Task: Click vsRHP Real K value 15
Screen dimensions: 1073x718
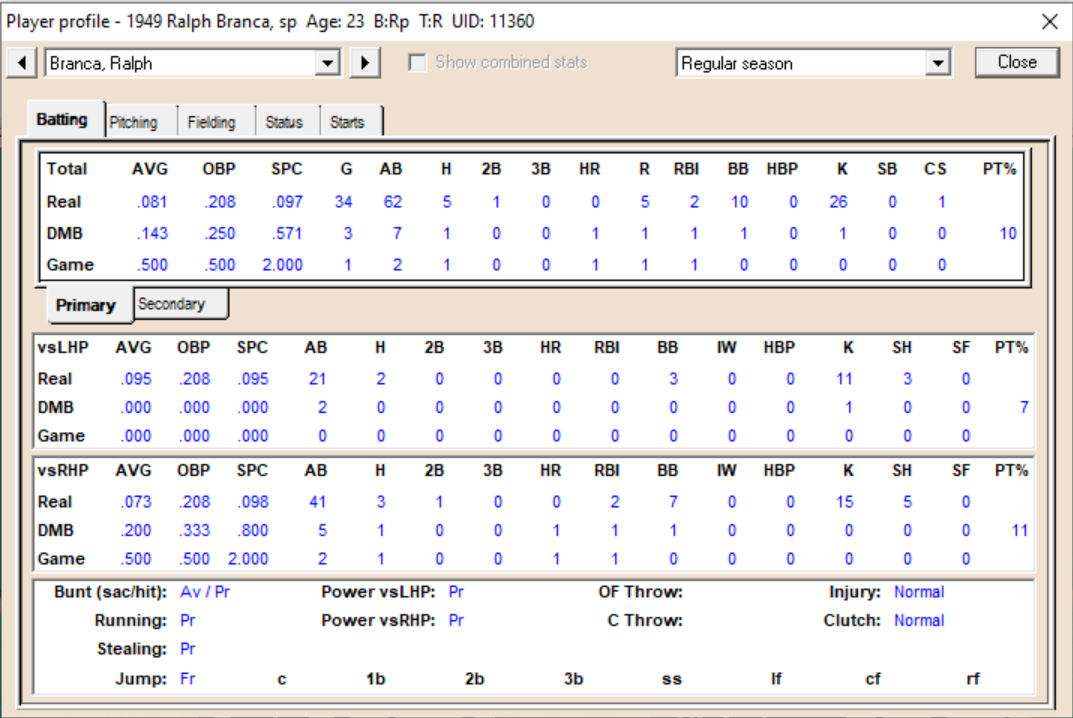Action: 844,502
